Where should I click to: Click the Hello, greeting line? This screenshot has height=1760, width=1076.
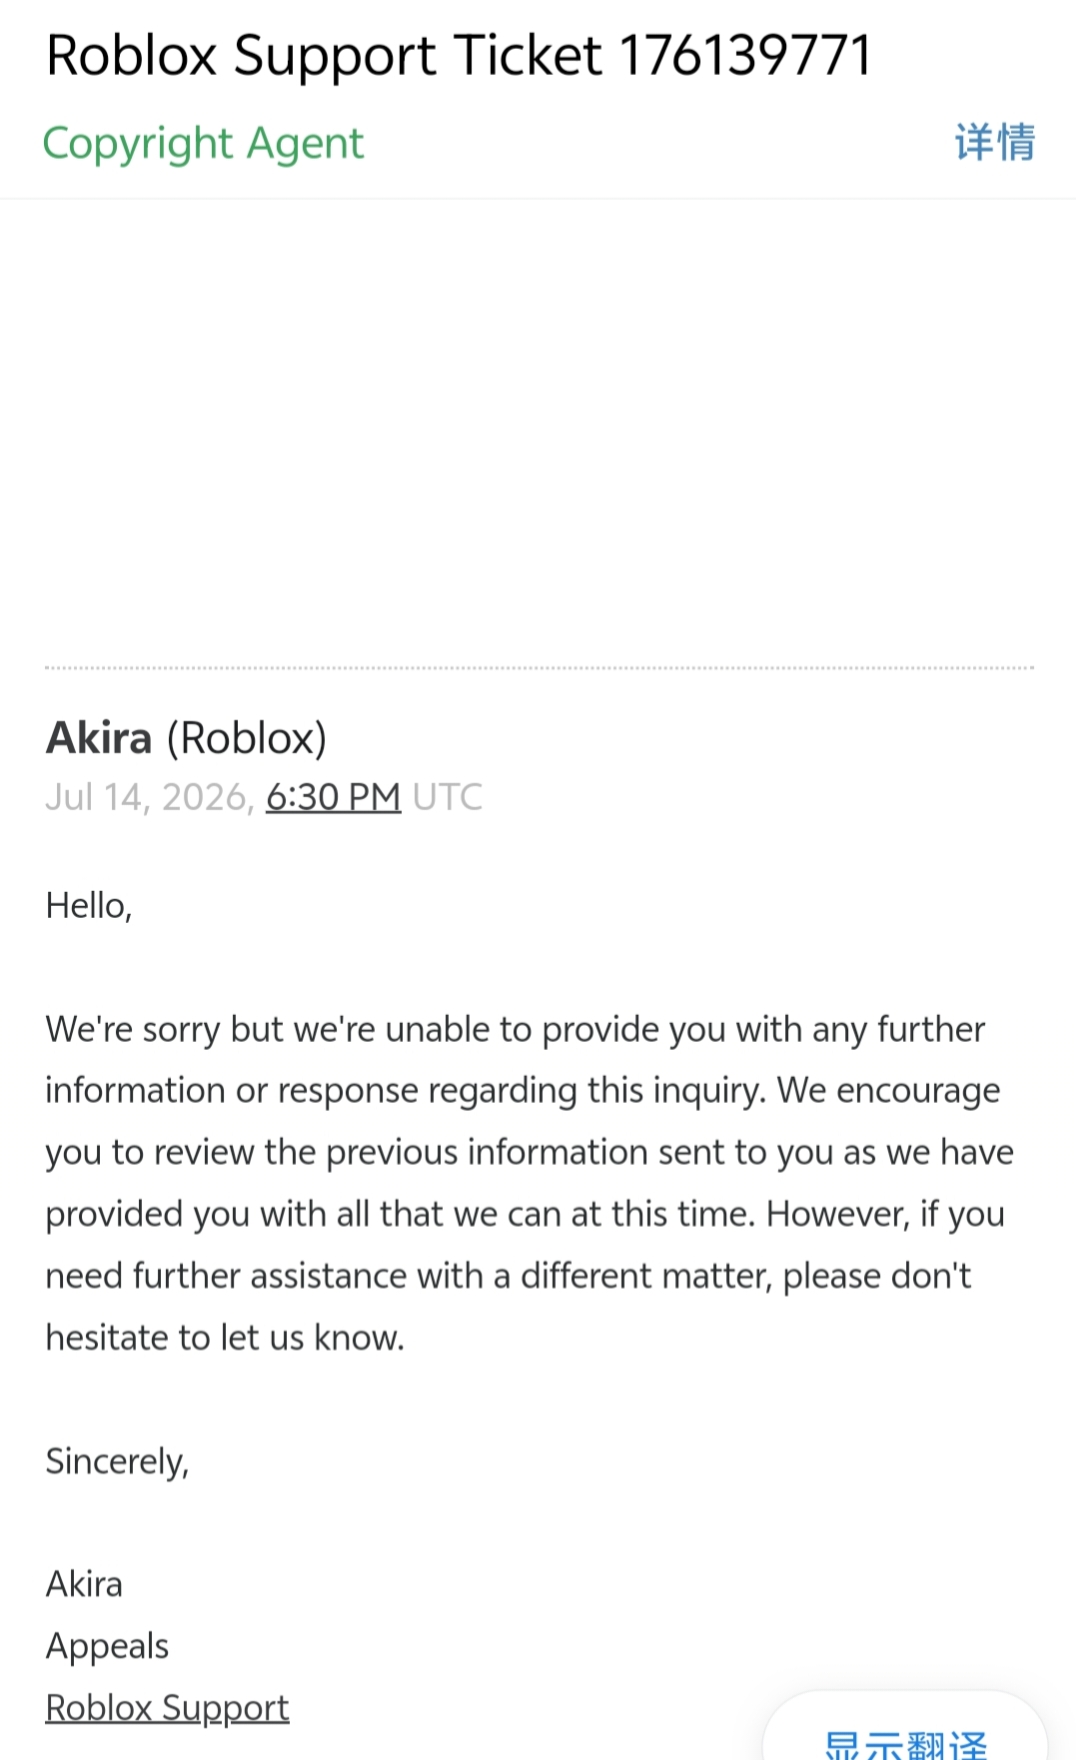click(89, 906)
